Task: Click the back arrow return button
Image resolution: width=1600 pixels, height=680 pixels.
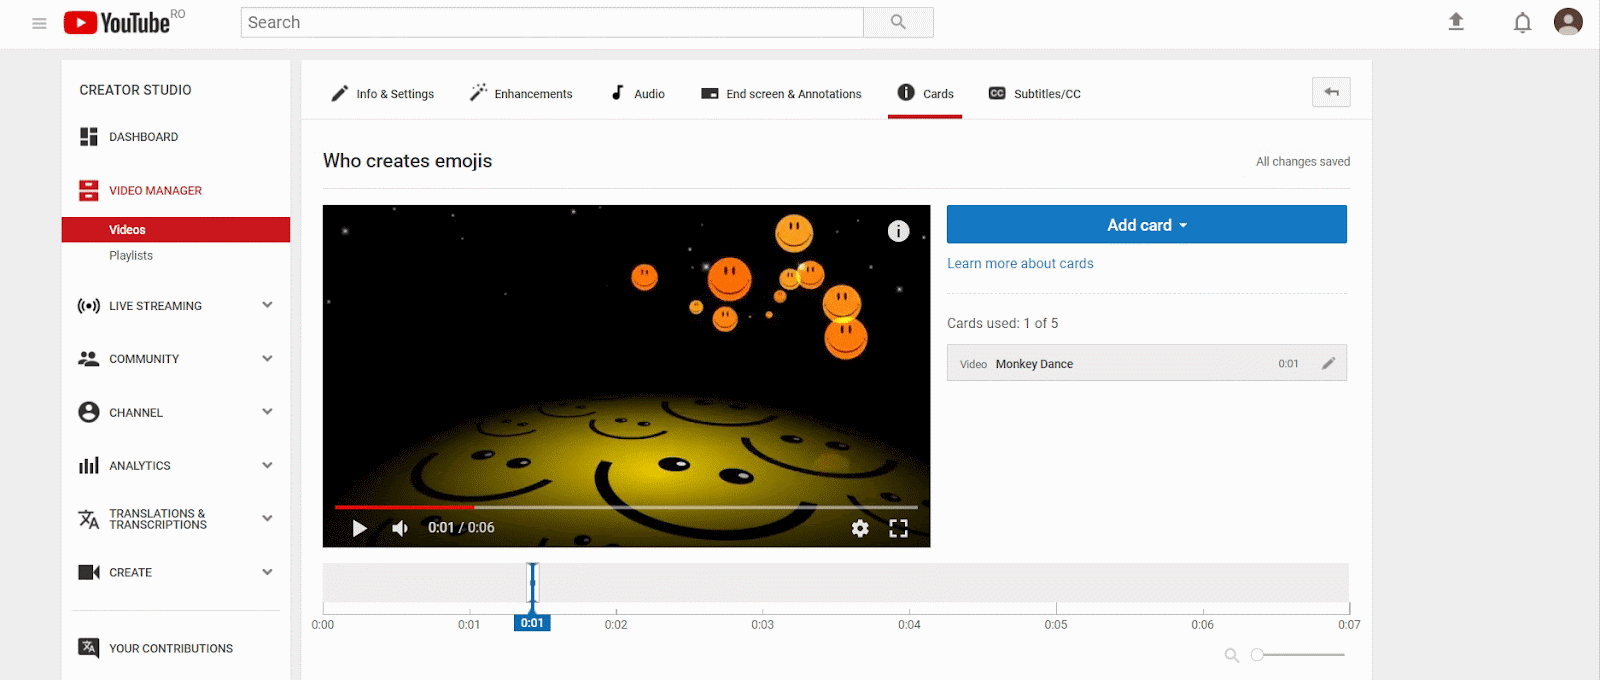Action: (x=1331, y=92)
